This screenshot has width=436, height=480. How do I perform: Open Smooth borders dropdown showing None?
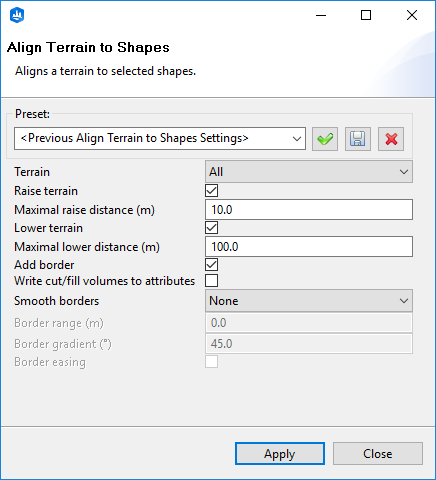coord(309,301)
